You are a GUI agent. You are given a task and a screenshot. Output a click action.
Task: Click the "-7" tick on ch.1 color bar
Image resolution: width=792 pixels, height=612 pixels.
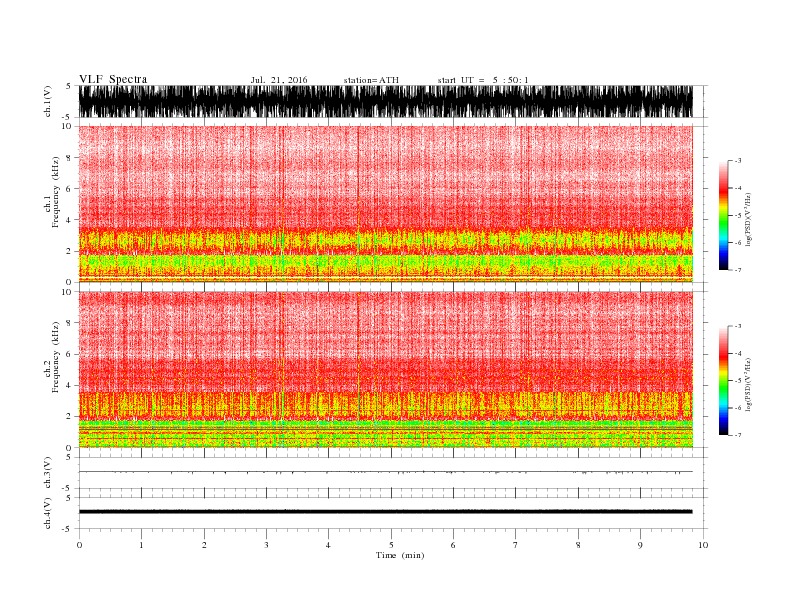(737, 270)
